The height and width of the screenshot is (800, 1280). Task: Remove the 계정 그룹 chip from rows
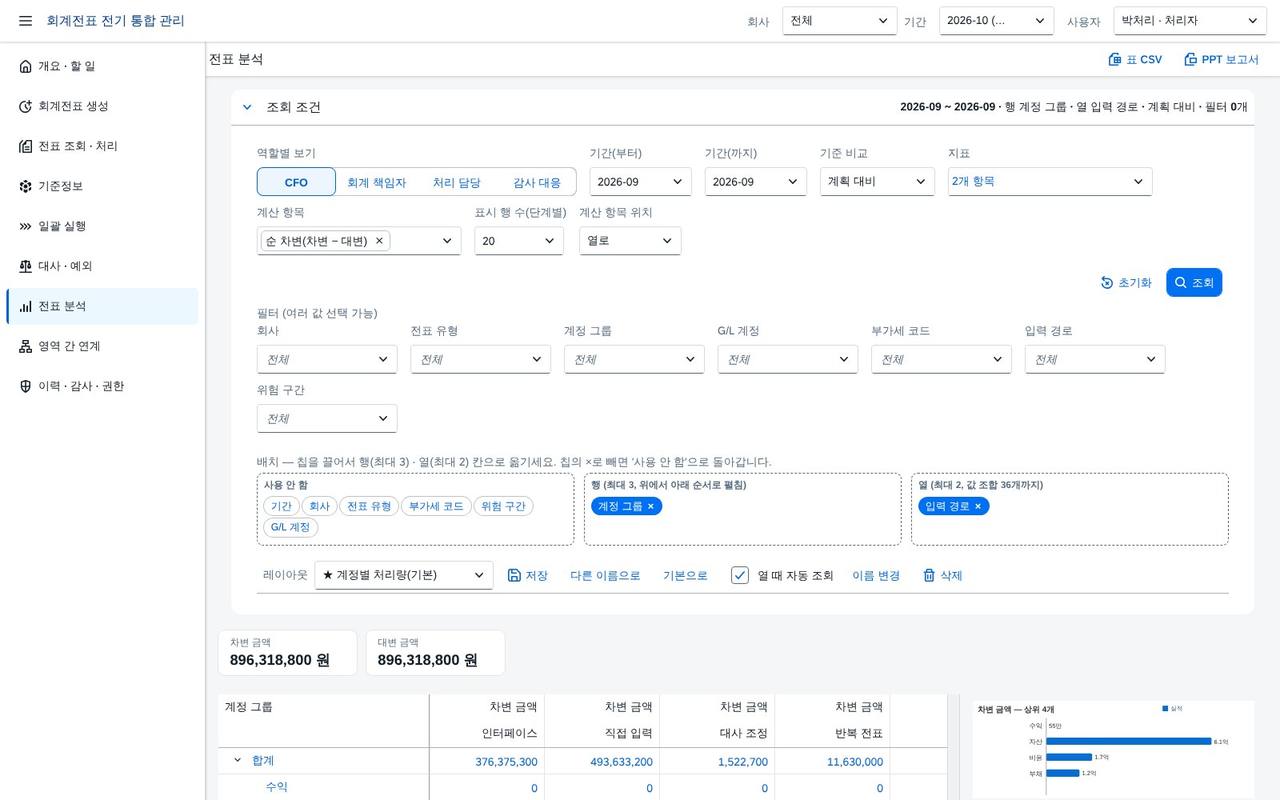(x=650, y=506)
